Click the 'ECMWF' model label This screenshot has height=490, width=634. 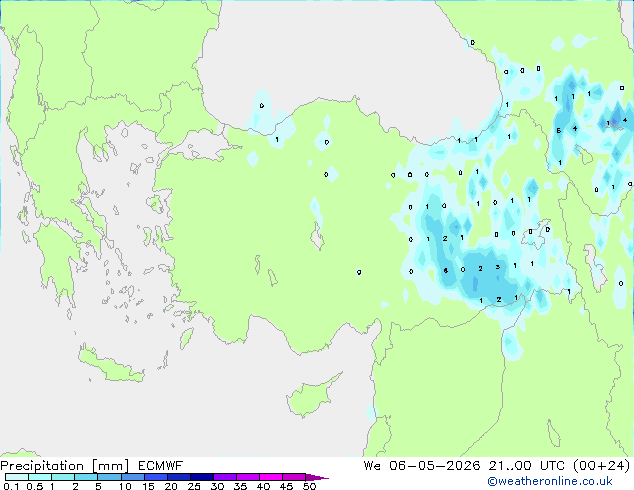161,466
